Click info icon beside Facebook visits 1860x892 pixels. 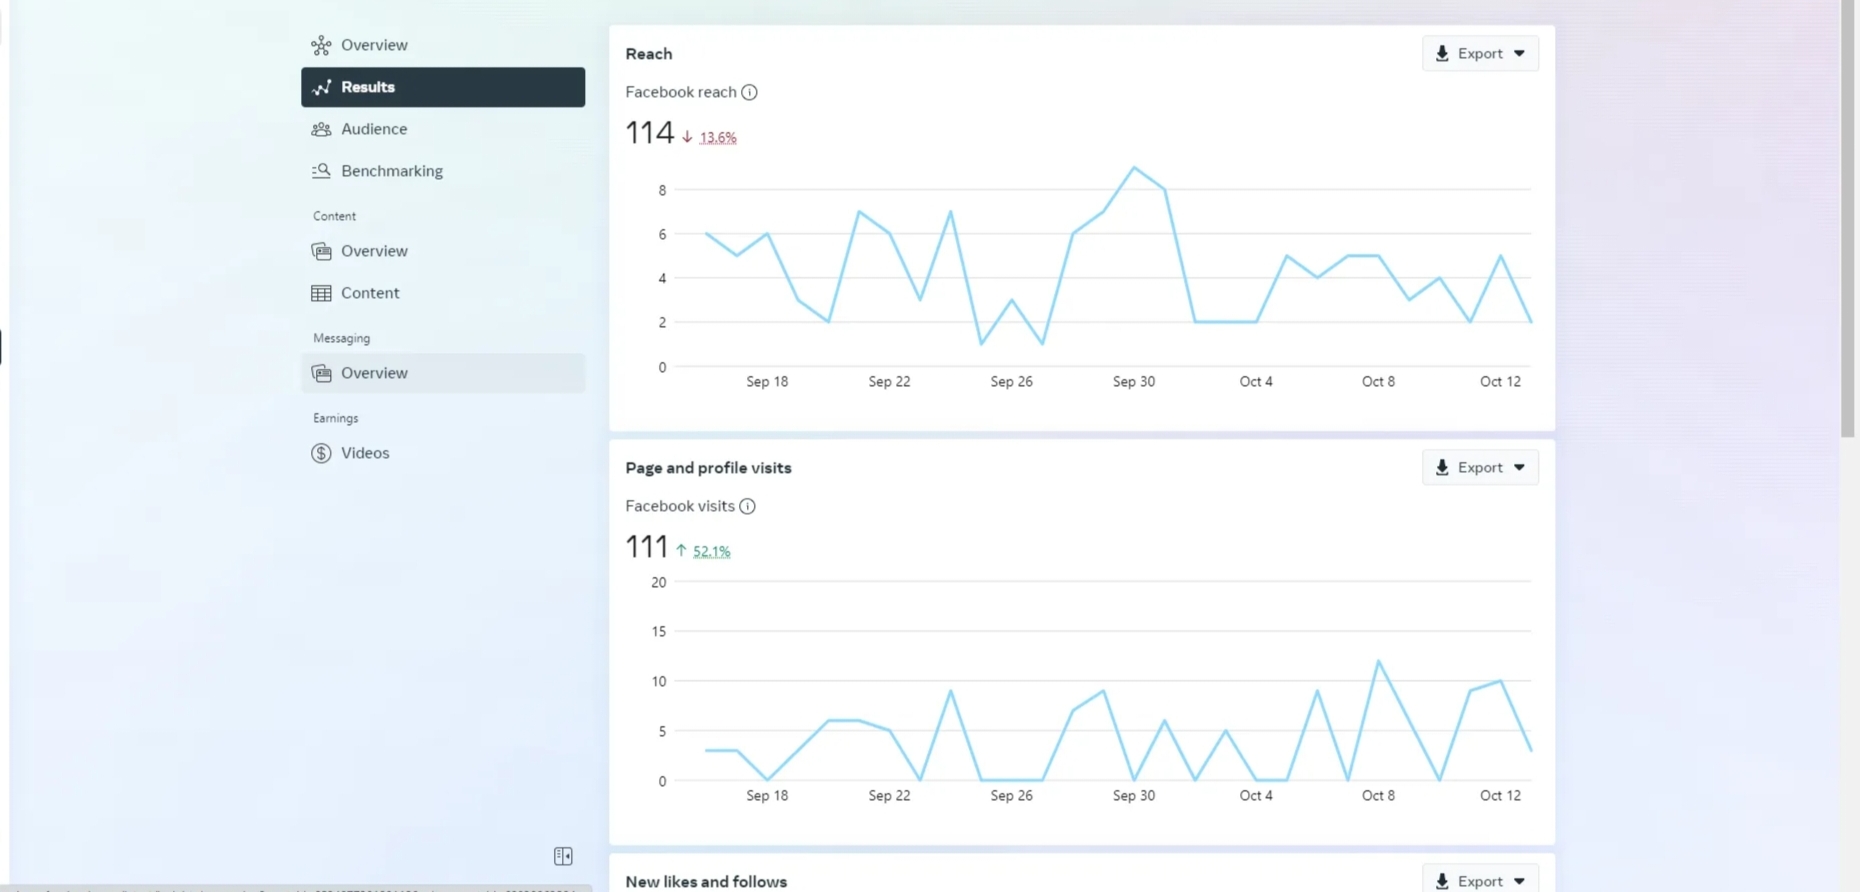coord(747,506)
